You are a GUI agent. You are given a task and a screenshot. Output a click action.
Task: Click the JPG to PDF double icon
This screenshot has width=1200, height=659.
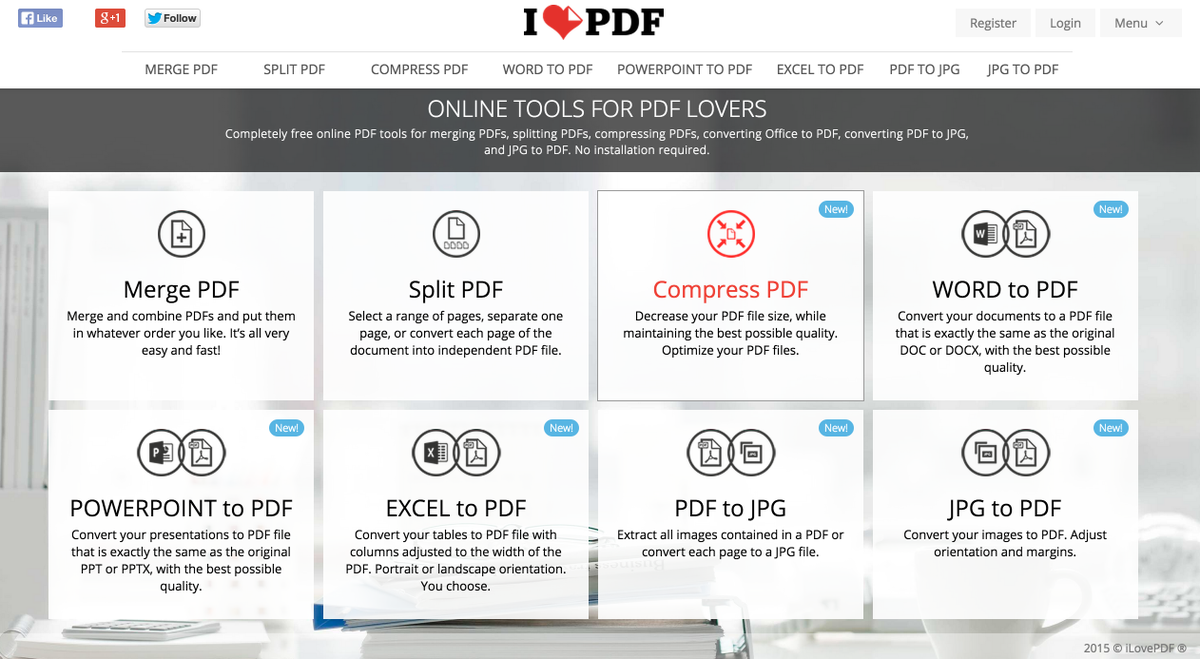[1005, 454]
